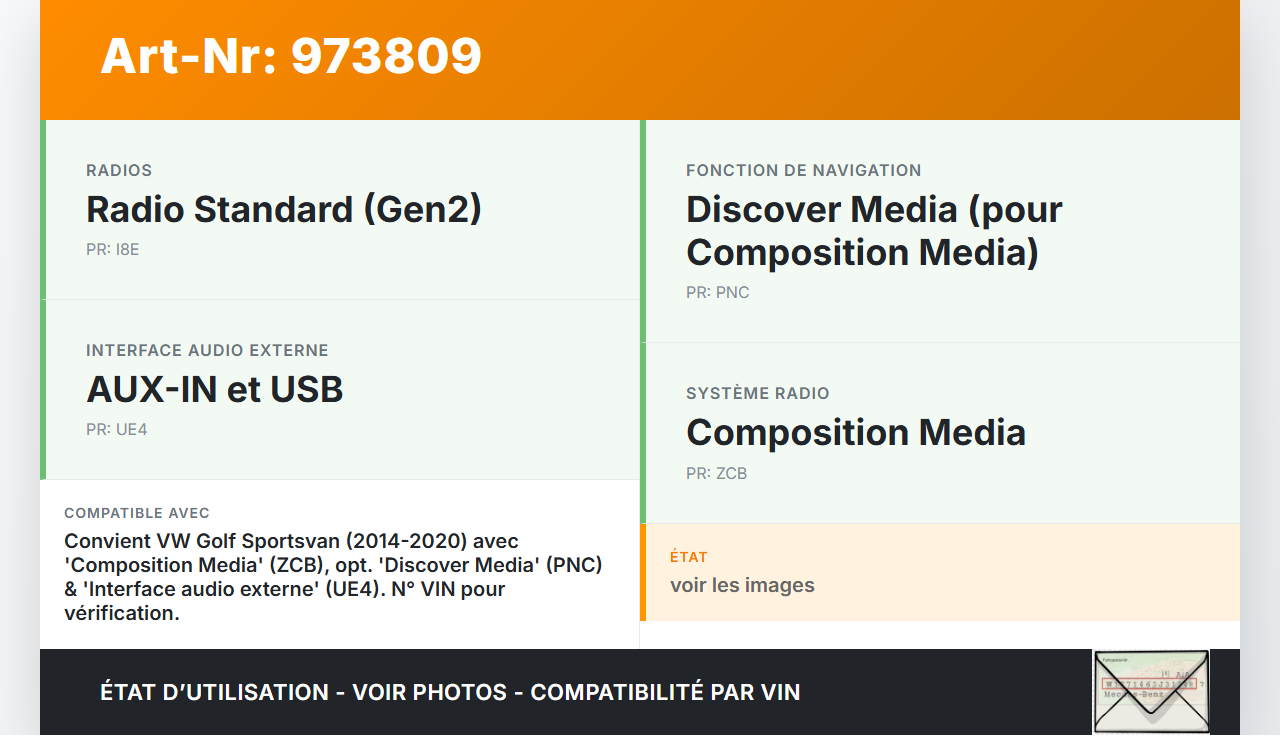Click the PR: PNC code
The width and height of the screenshot is (1280, 736).
point(717,293)
